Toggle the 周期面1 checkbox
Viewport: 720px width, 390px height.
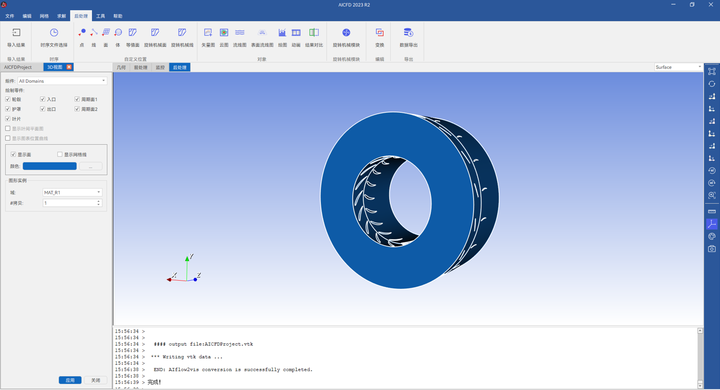77,99
